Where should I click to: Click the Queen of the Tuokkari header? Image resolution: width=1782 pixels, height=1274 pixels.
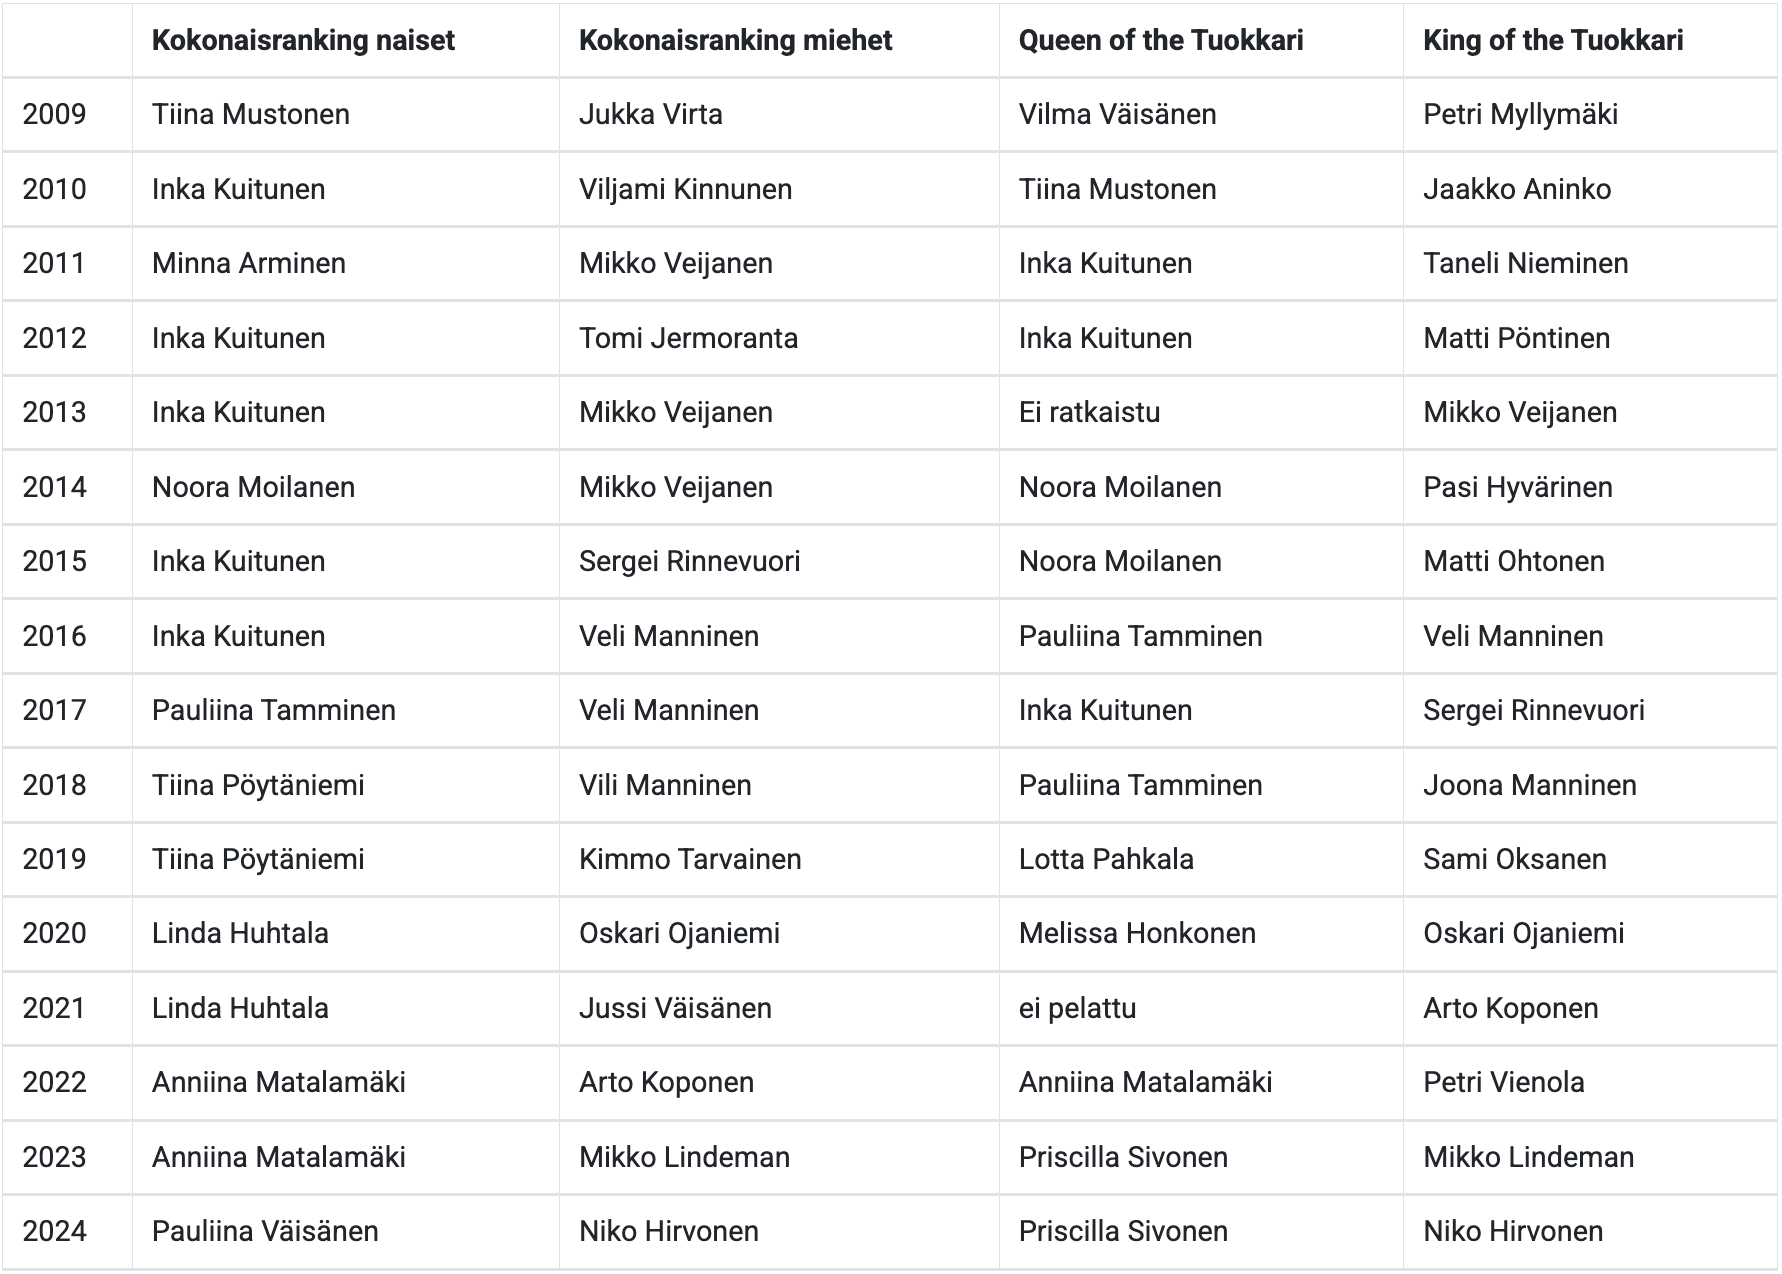[x=1160, y=40]
